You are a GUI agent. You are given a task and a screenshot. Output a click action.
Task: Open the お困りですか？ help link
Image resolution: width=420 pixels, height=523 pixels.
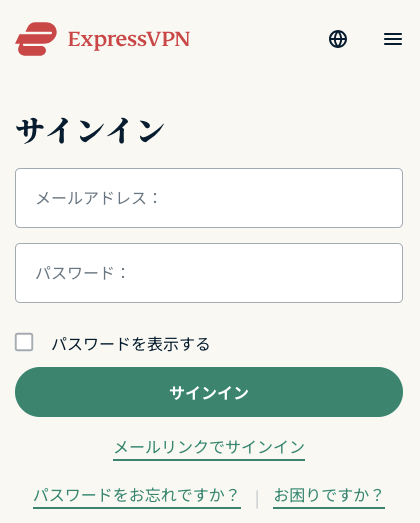coord(329,496)
